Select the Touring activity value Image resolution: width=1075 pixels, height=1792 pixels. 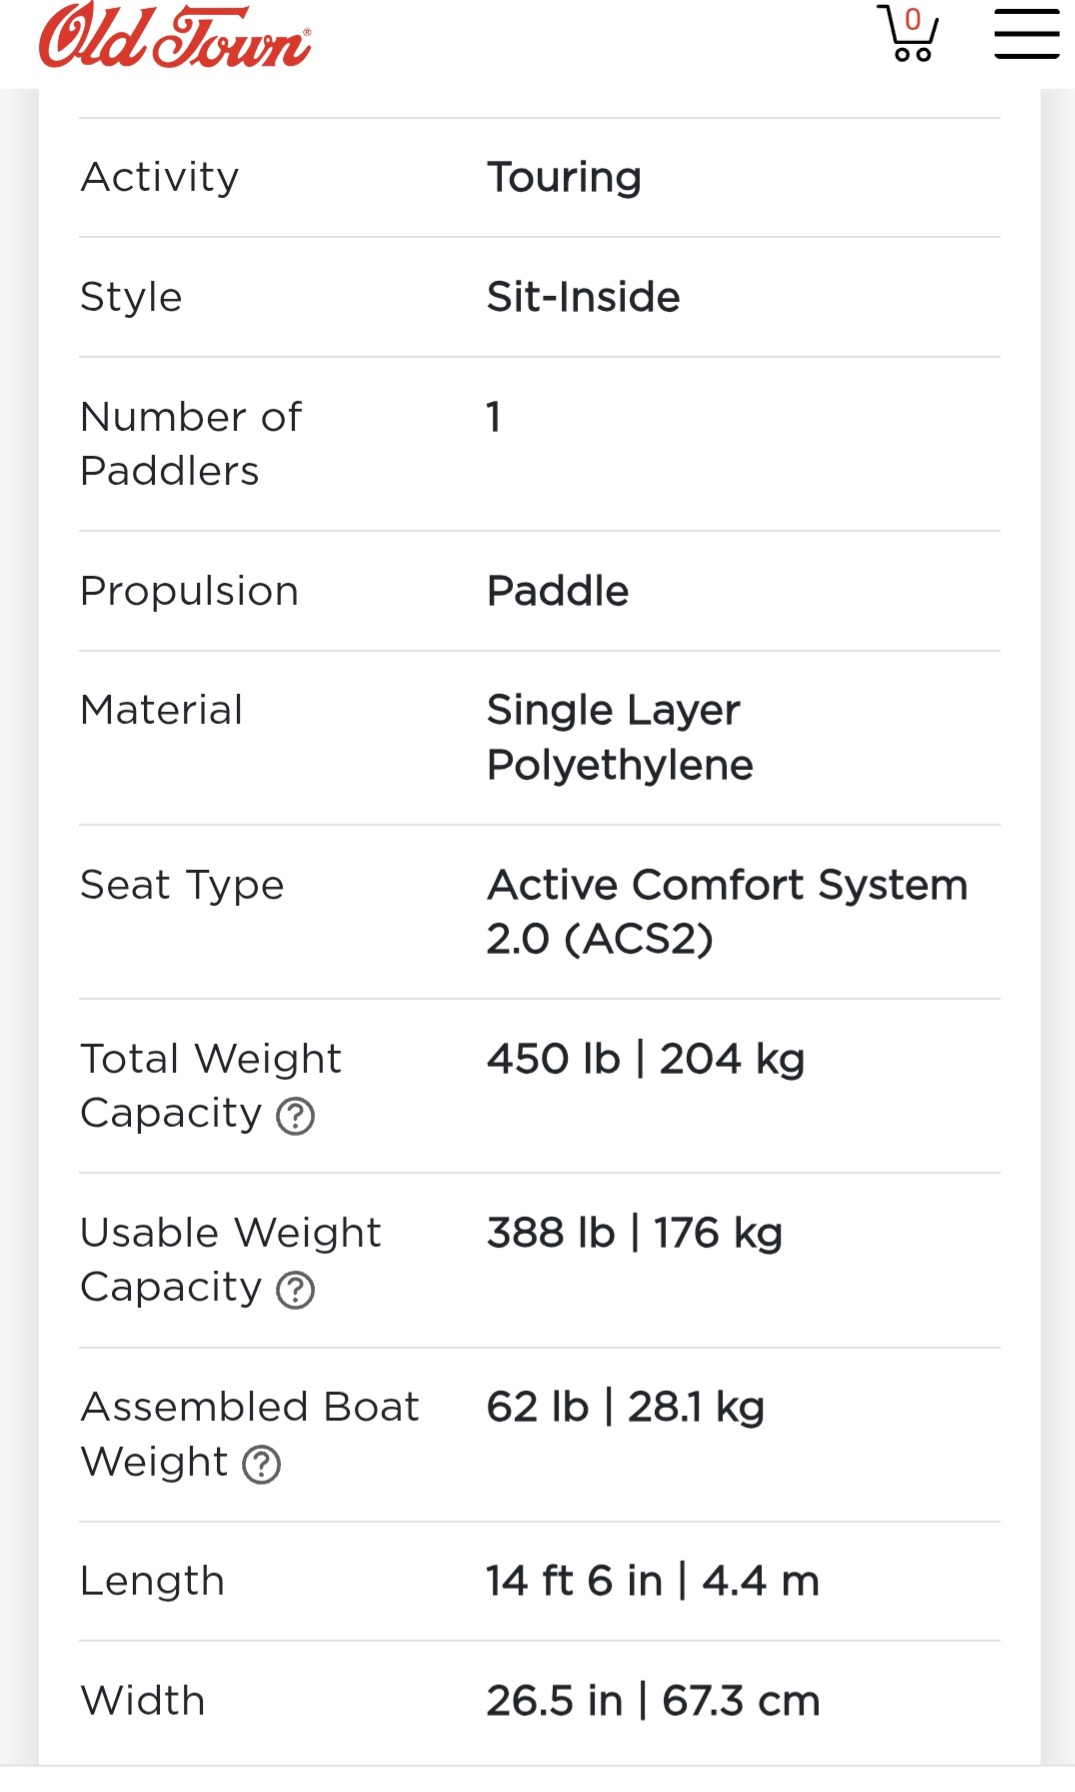tap(564, 177)
